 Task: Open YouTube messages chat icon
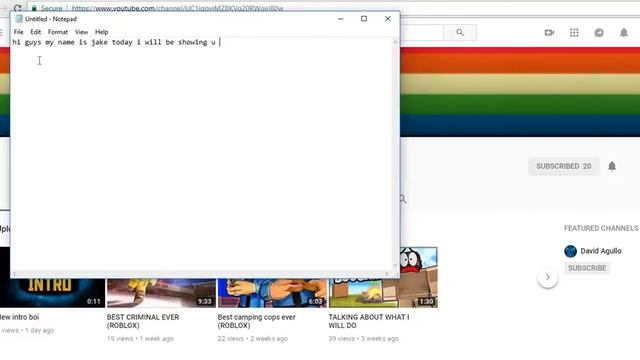click(x=599, y=33)
